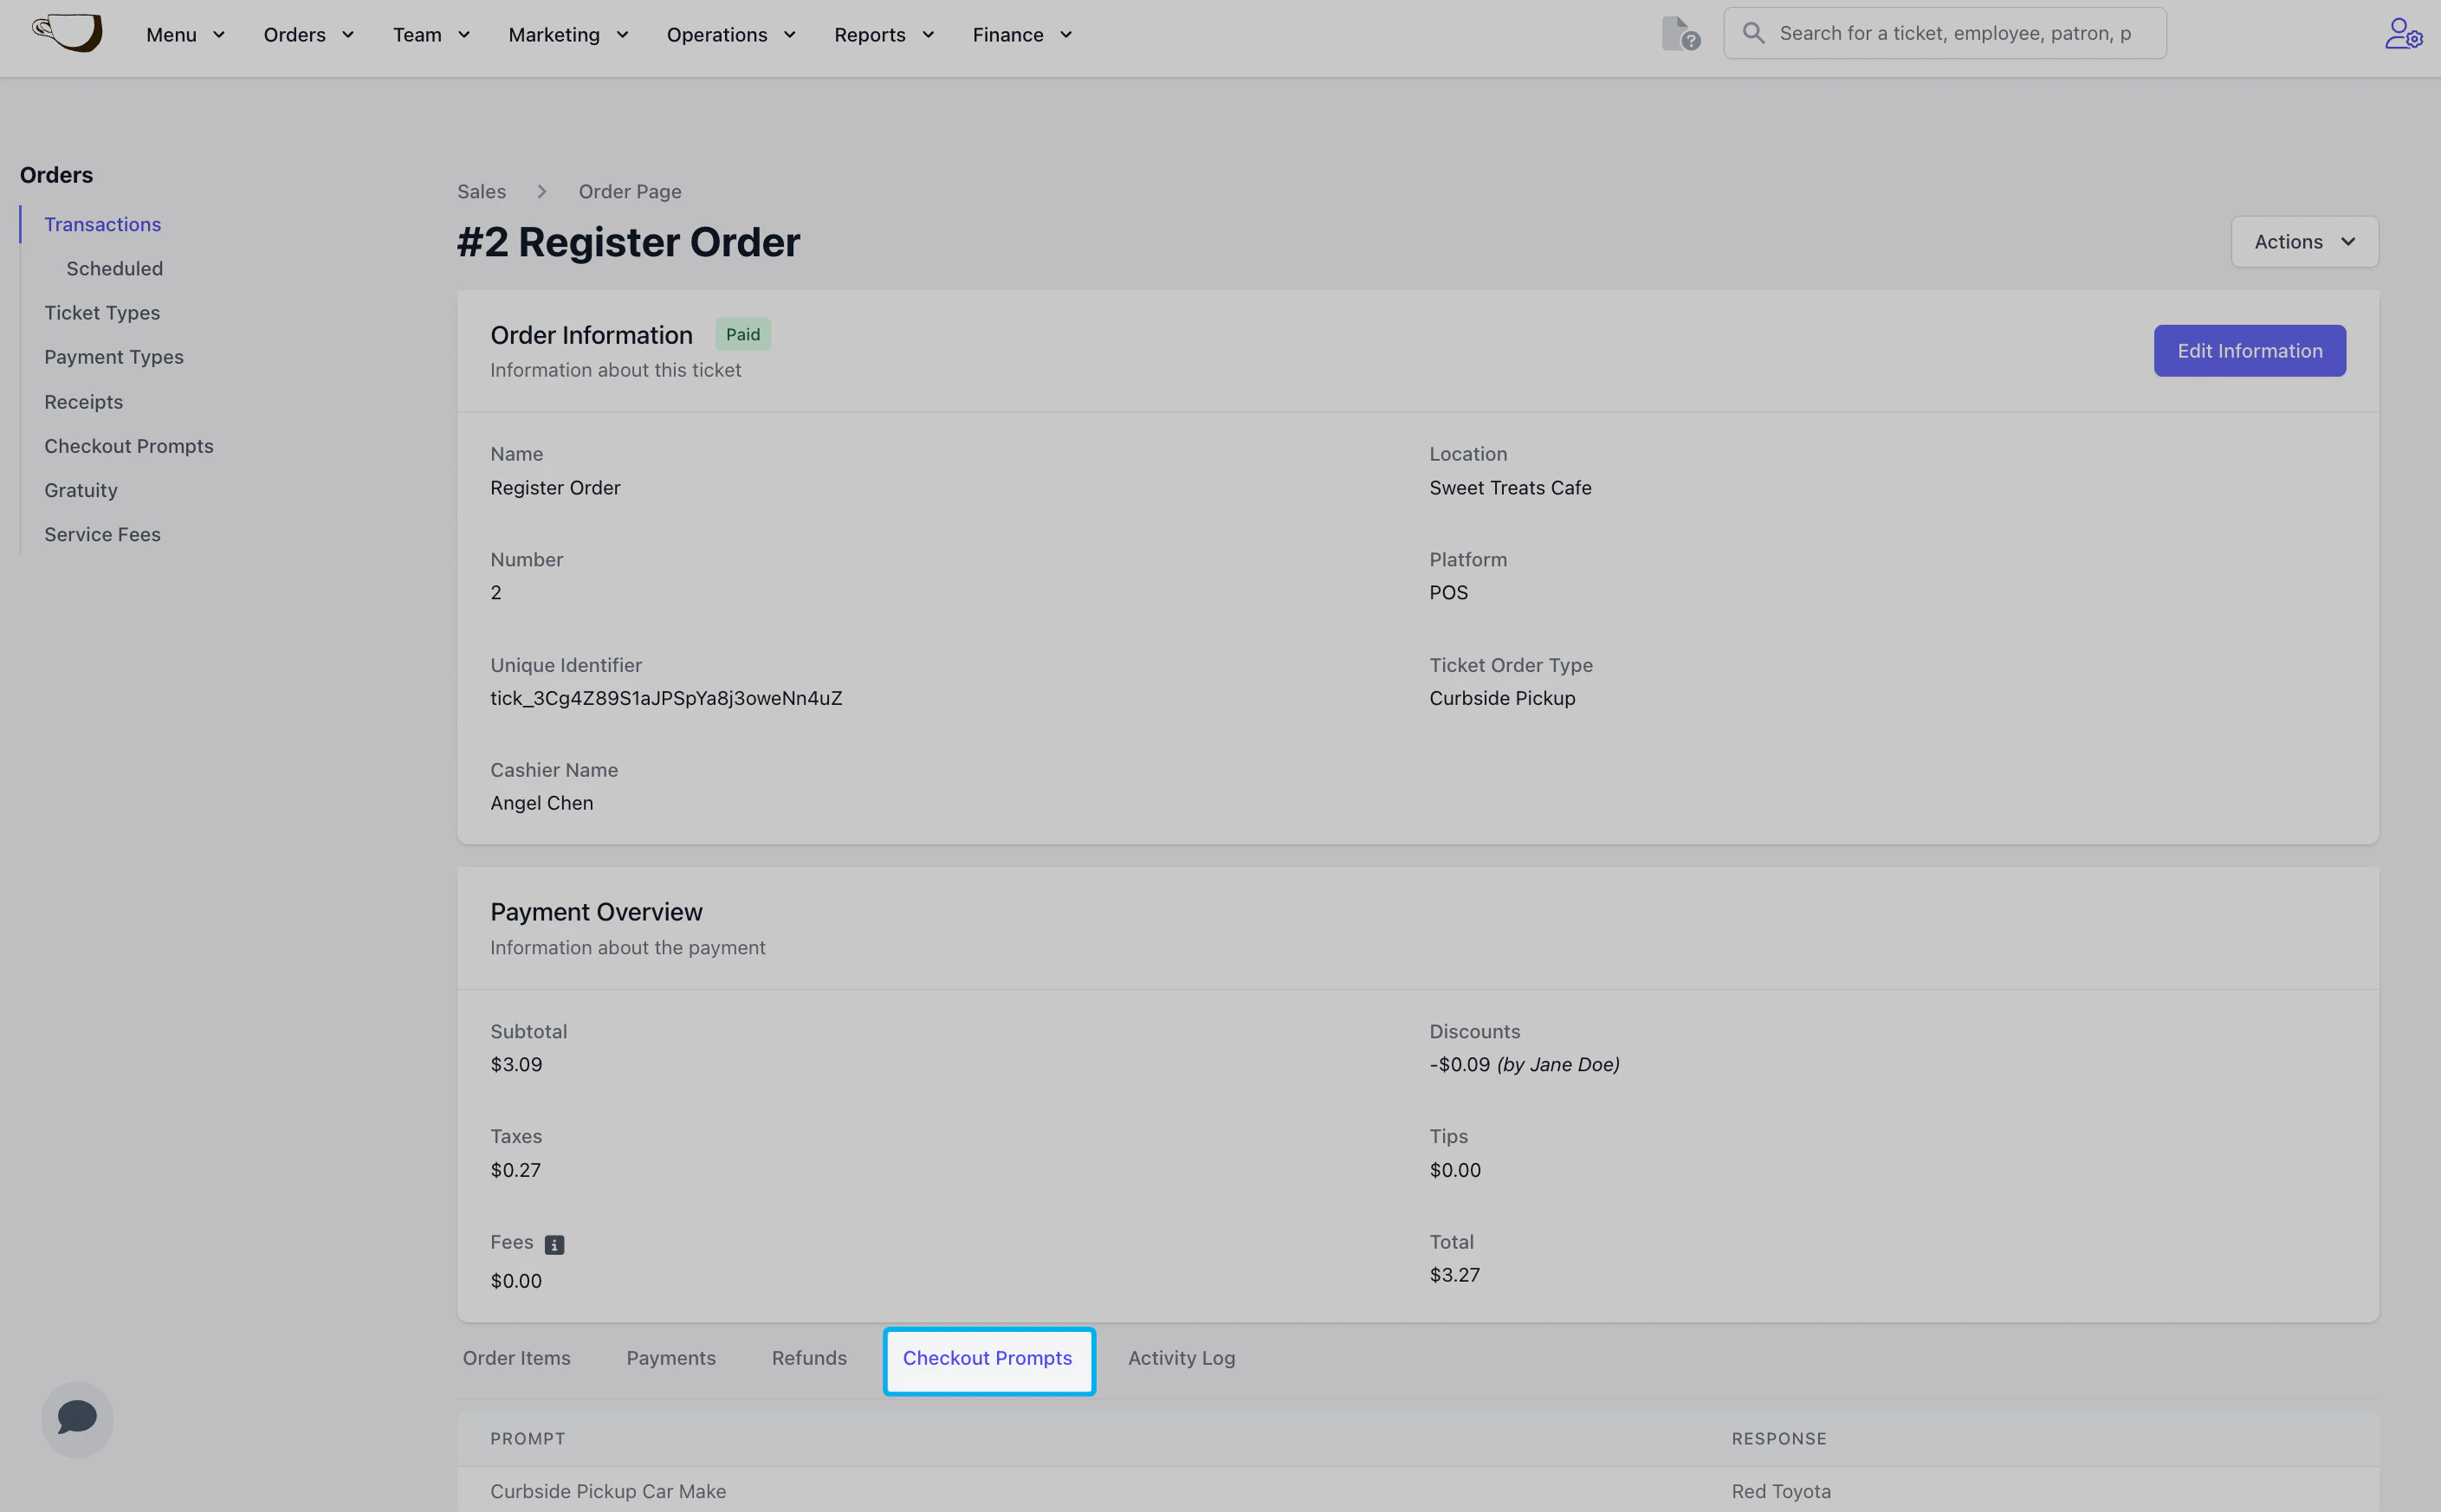Switch to the Activity Log tab
This screenshot has height=1512, width=2441.
tap(1181, 1358)
